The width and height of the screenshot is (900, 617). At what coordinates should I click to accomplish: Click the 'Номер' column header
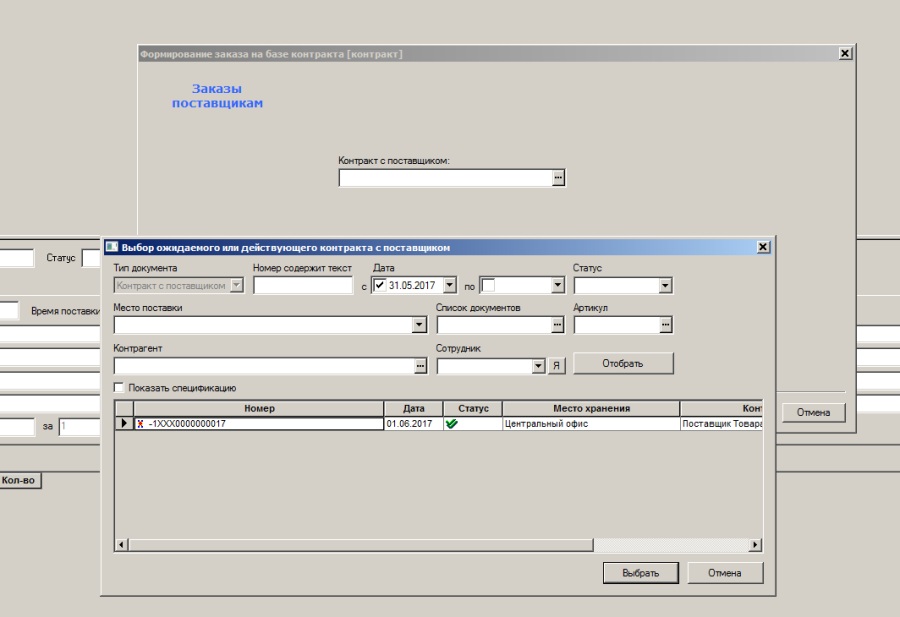(259, 409)
